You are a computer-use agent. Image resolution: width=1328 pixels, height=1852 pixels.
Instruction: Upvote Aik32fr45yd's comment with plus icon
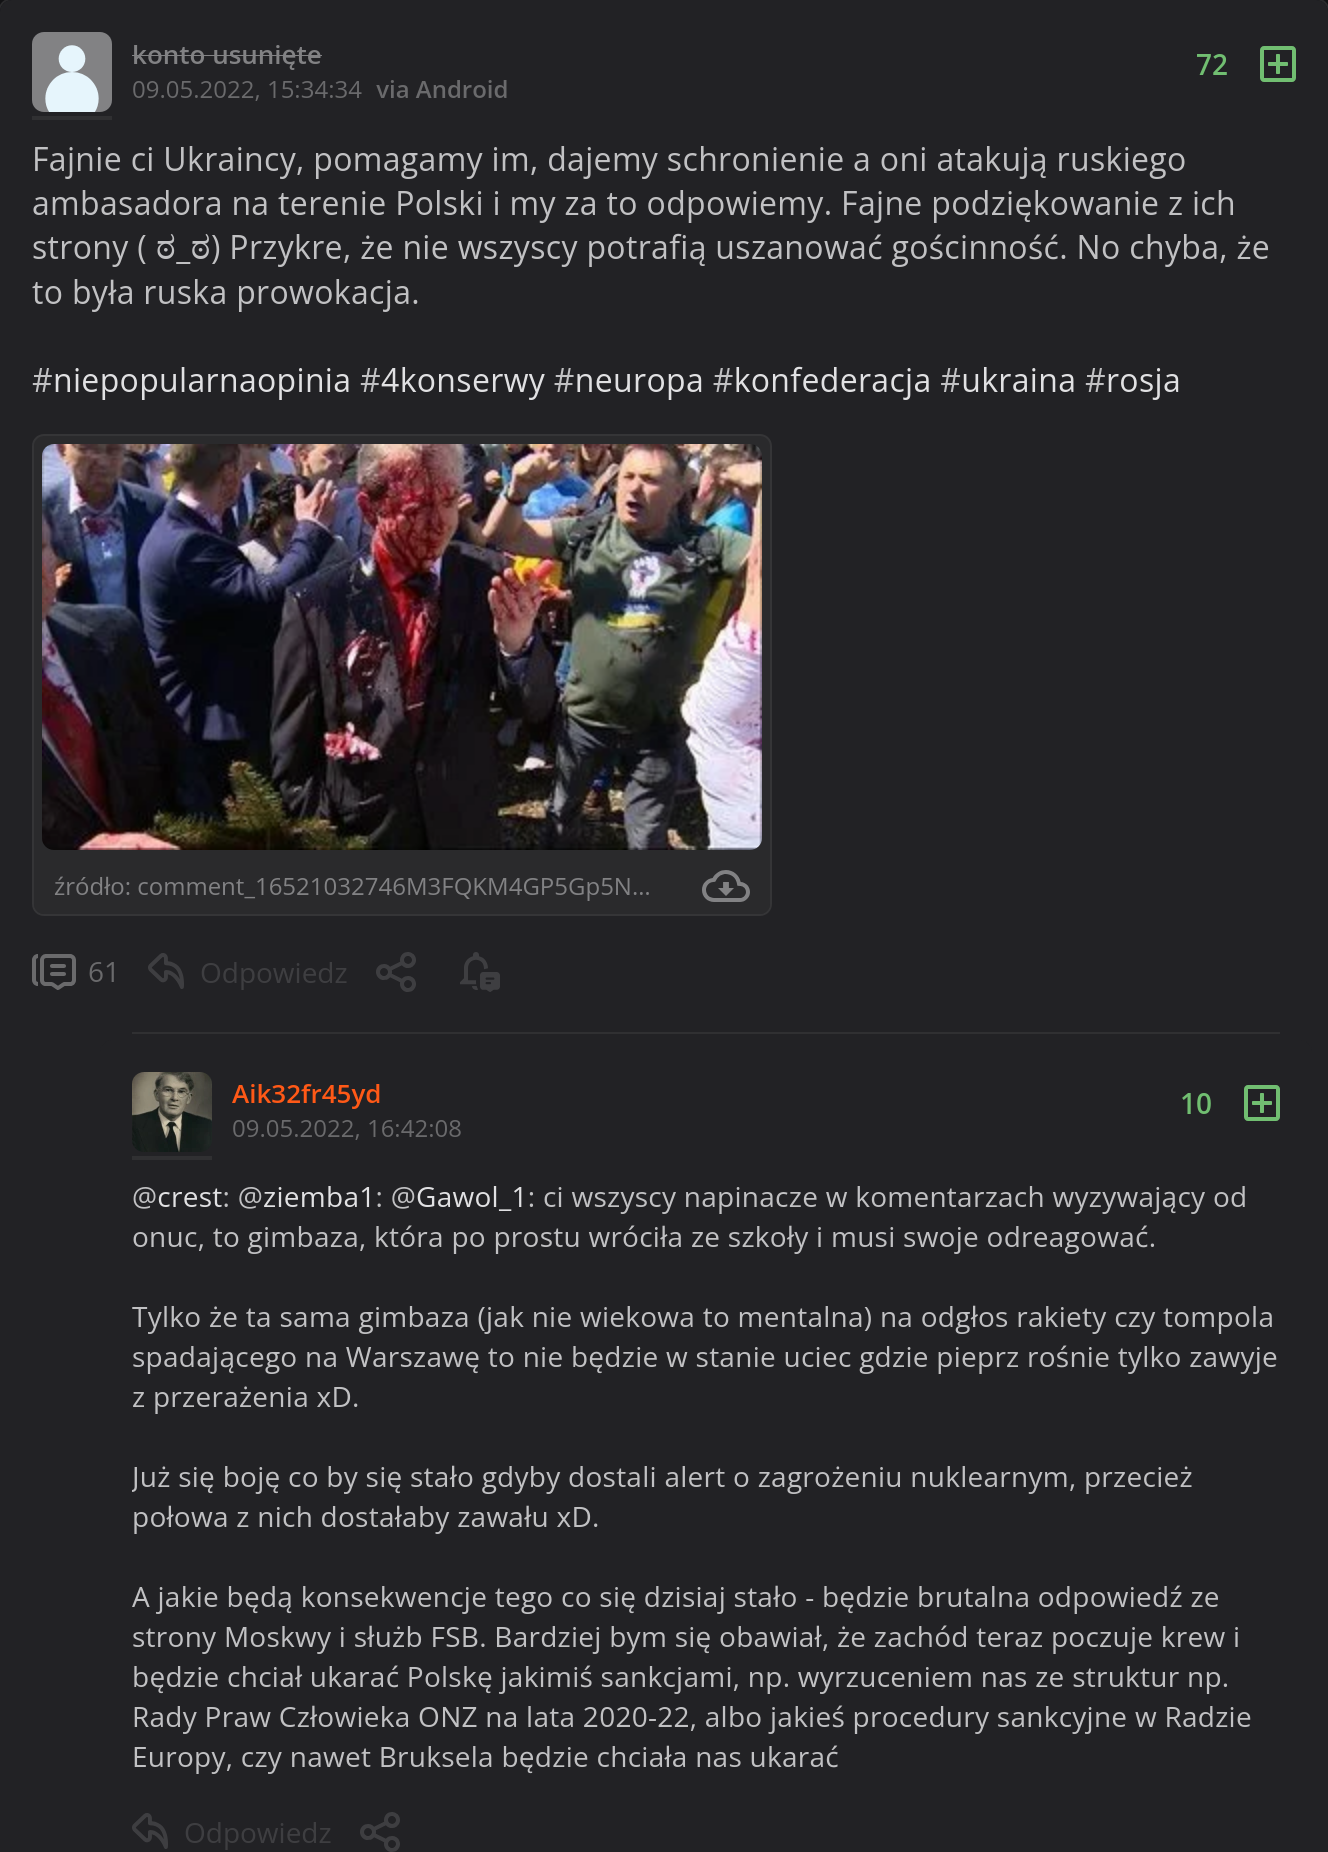(x=1261, y=1103)
